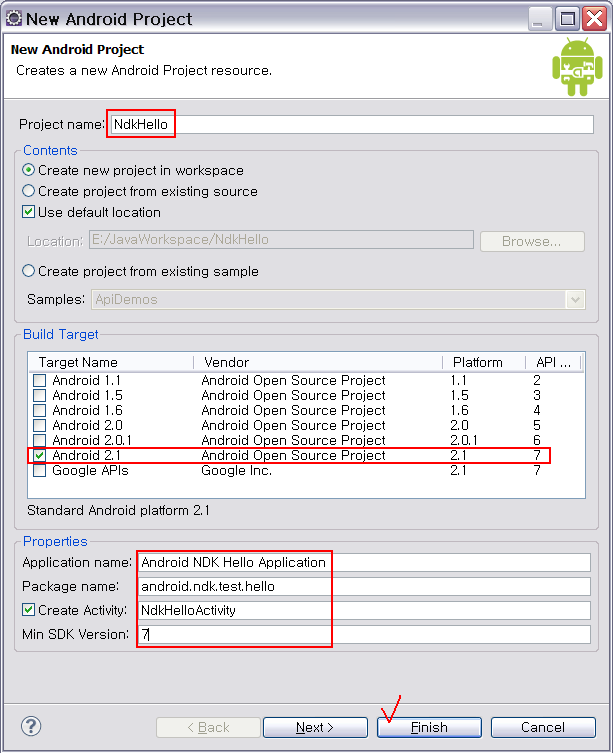This screenshot has width=613, height=753.
Task: Check the Android 1.5 target checkbox
Action: (39, 395)
